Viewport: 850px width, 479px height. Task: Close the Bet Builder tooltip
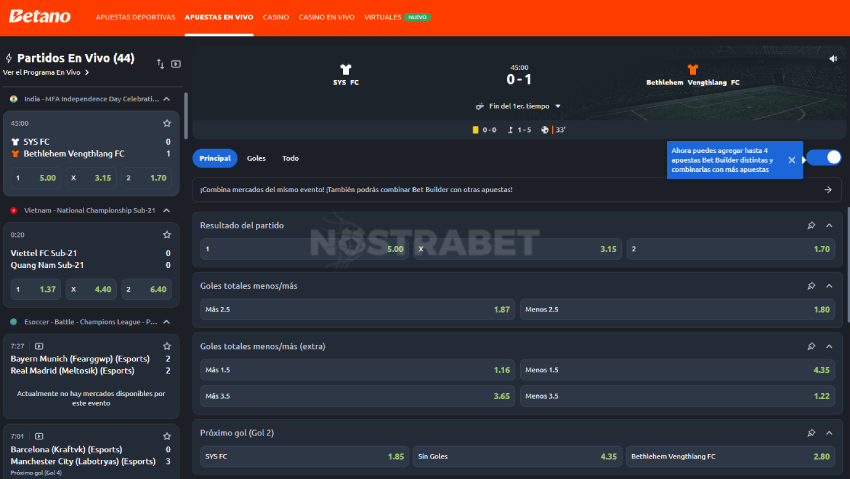[x=792, y=160]
